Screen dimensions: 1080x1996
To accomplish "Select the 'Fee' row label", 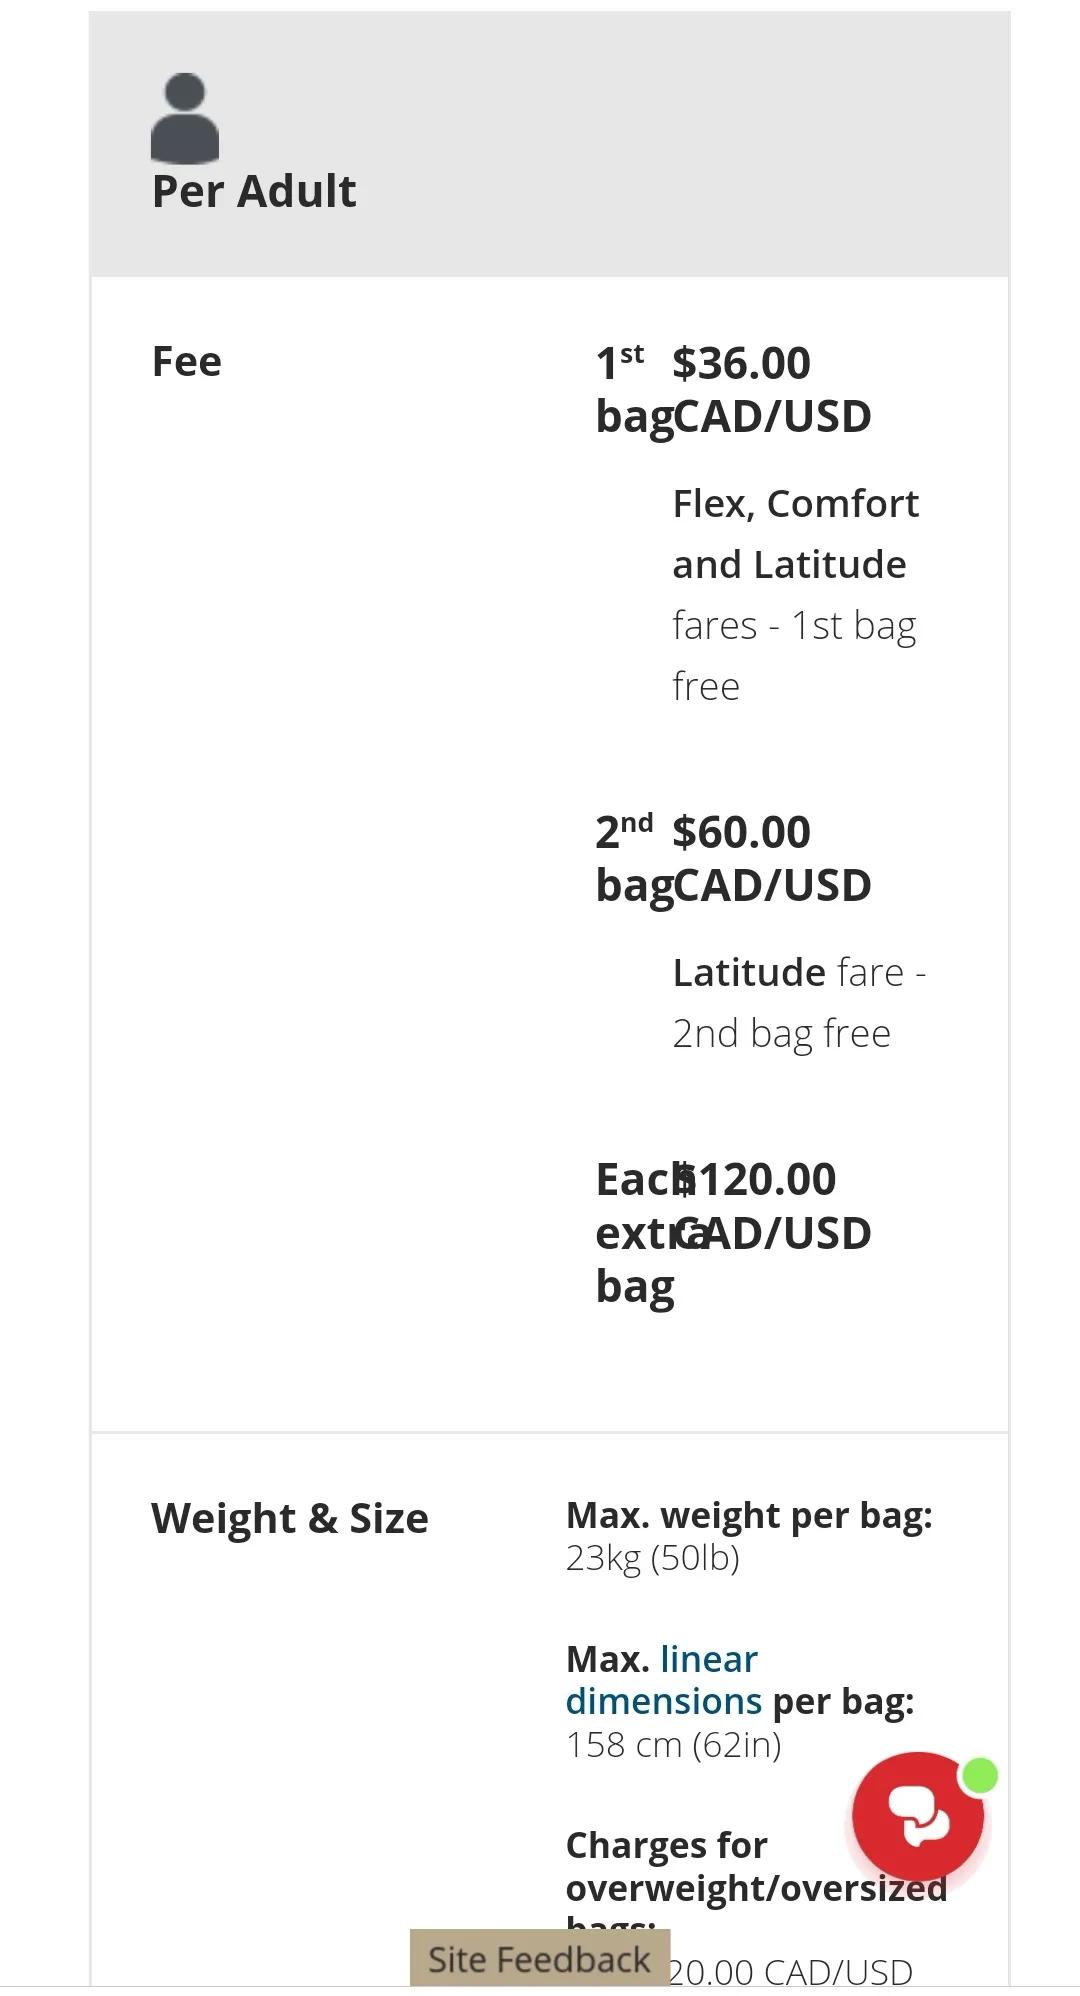I will [x=187, y=362].
